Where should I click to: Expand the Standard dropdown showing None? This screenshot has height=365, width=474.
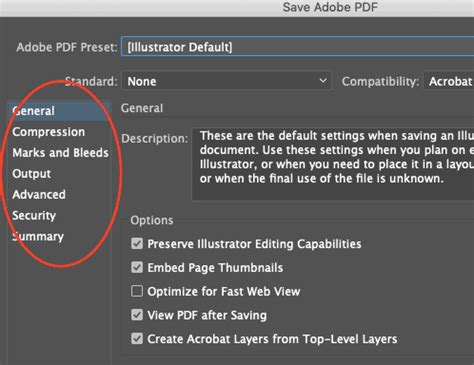[226, 81]
